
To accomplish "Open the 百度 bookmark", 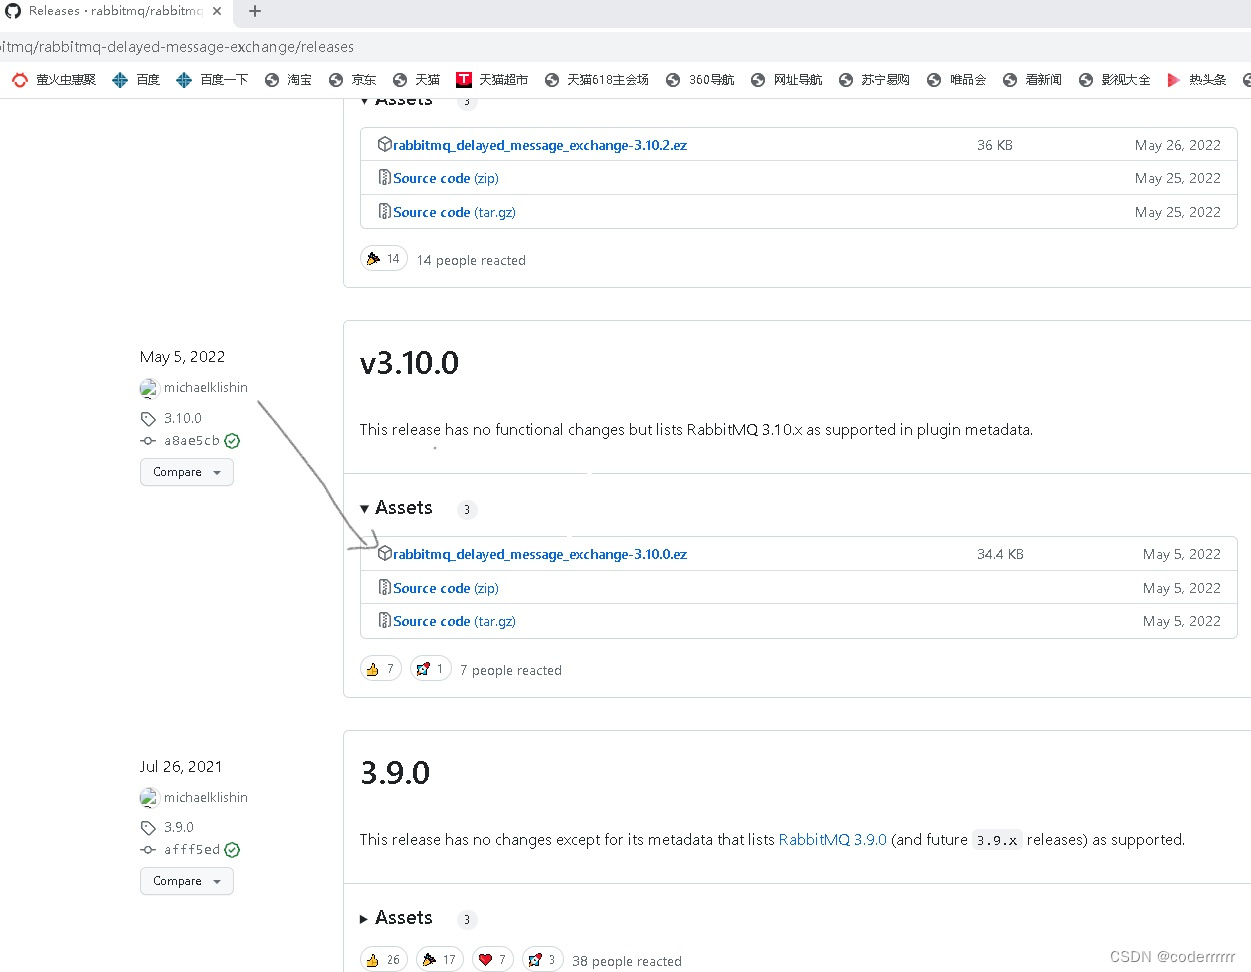I will pyautogui.click(x=136, y=80).
